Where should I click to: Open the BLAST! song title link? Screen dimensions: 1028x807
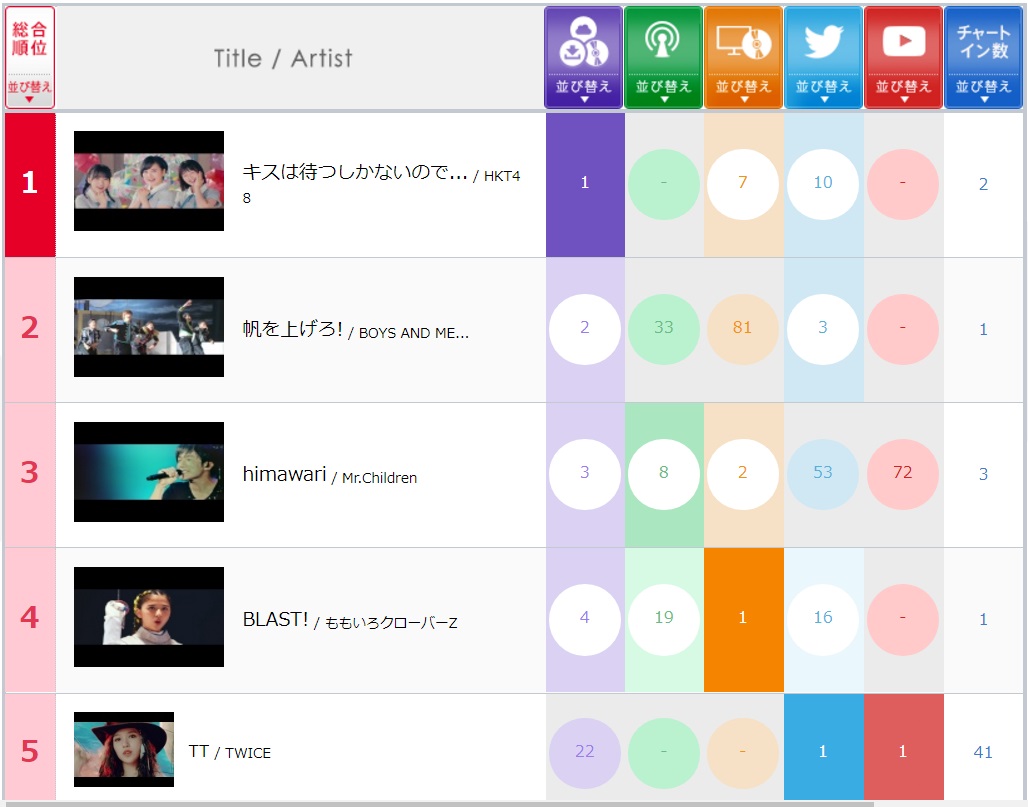click(275, 619)
